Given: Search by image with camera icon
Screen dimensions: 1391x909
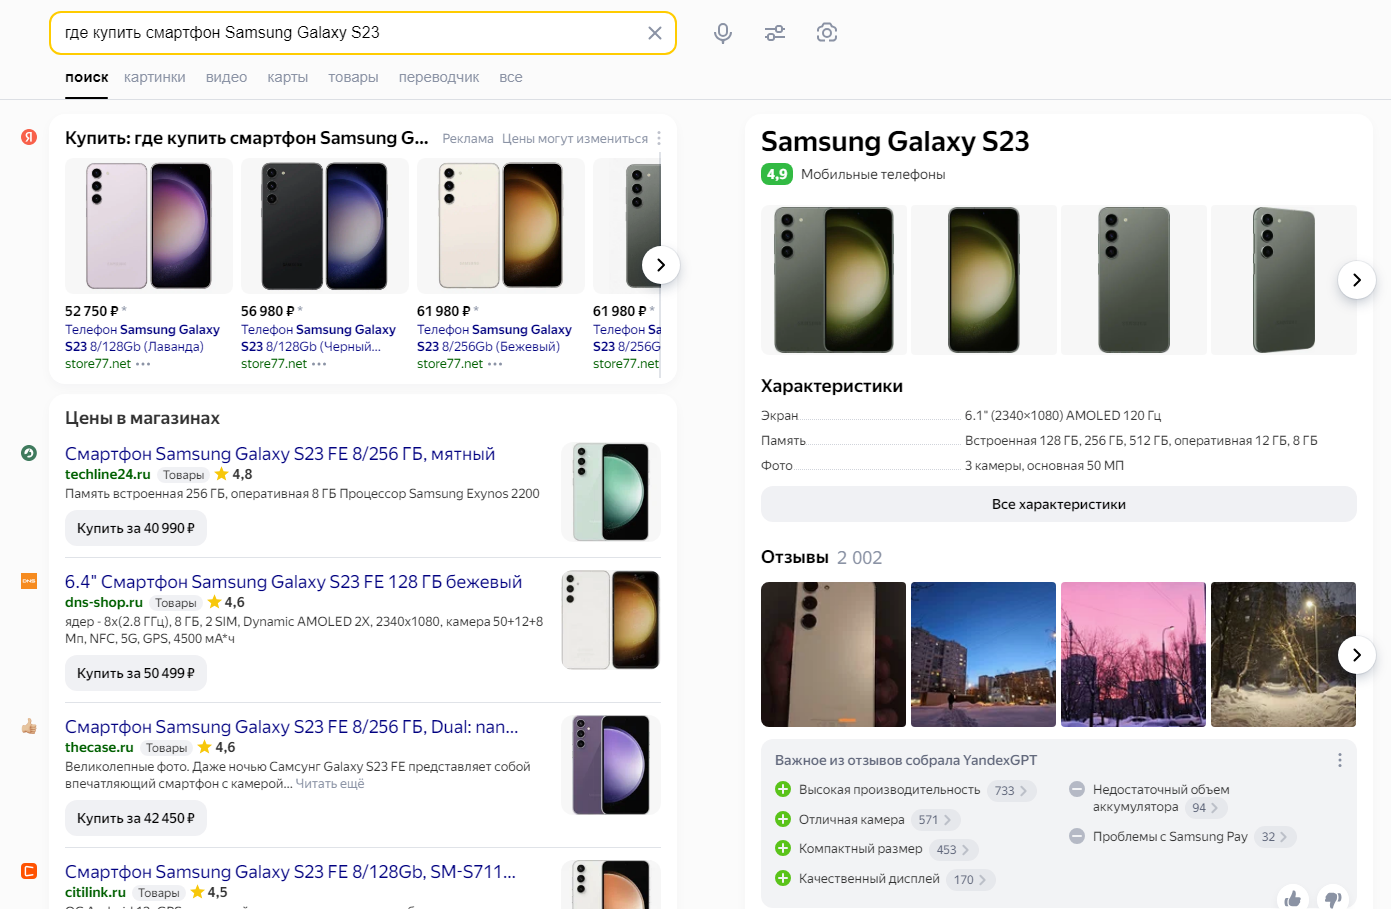Looking at the screenshot, I should click(827, 33).
